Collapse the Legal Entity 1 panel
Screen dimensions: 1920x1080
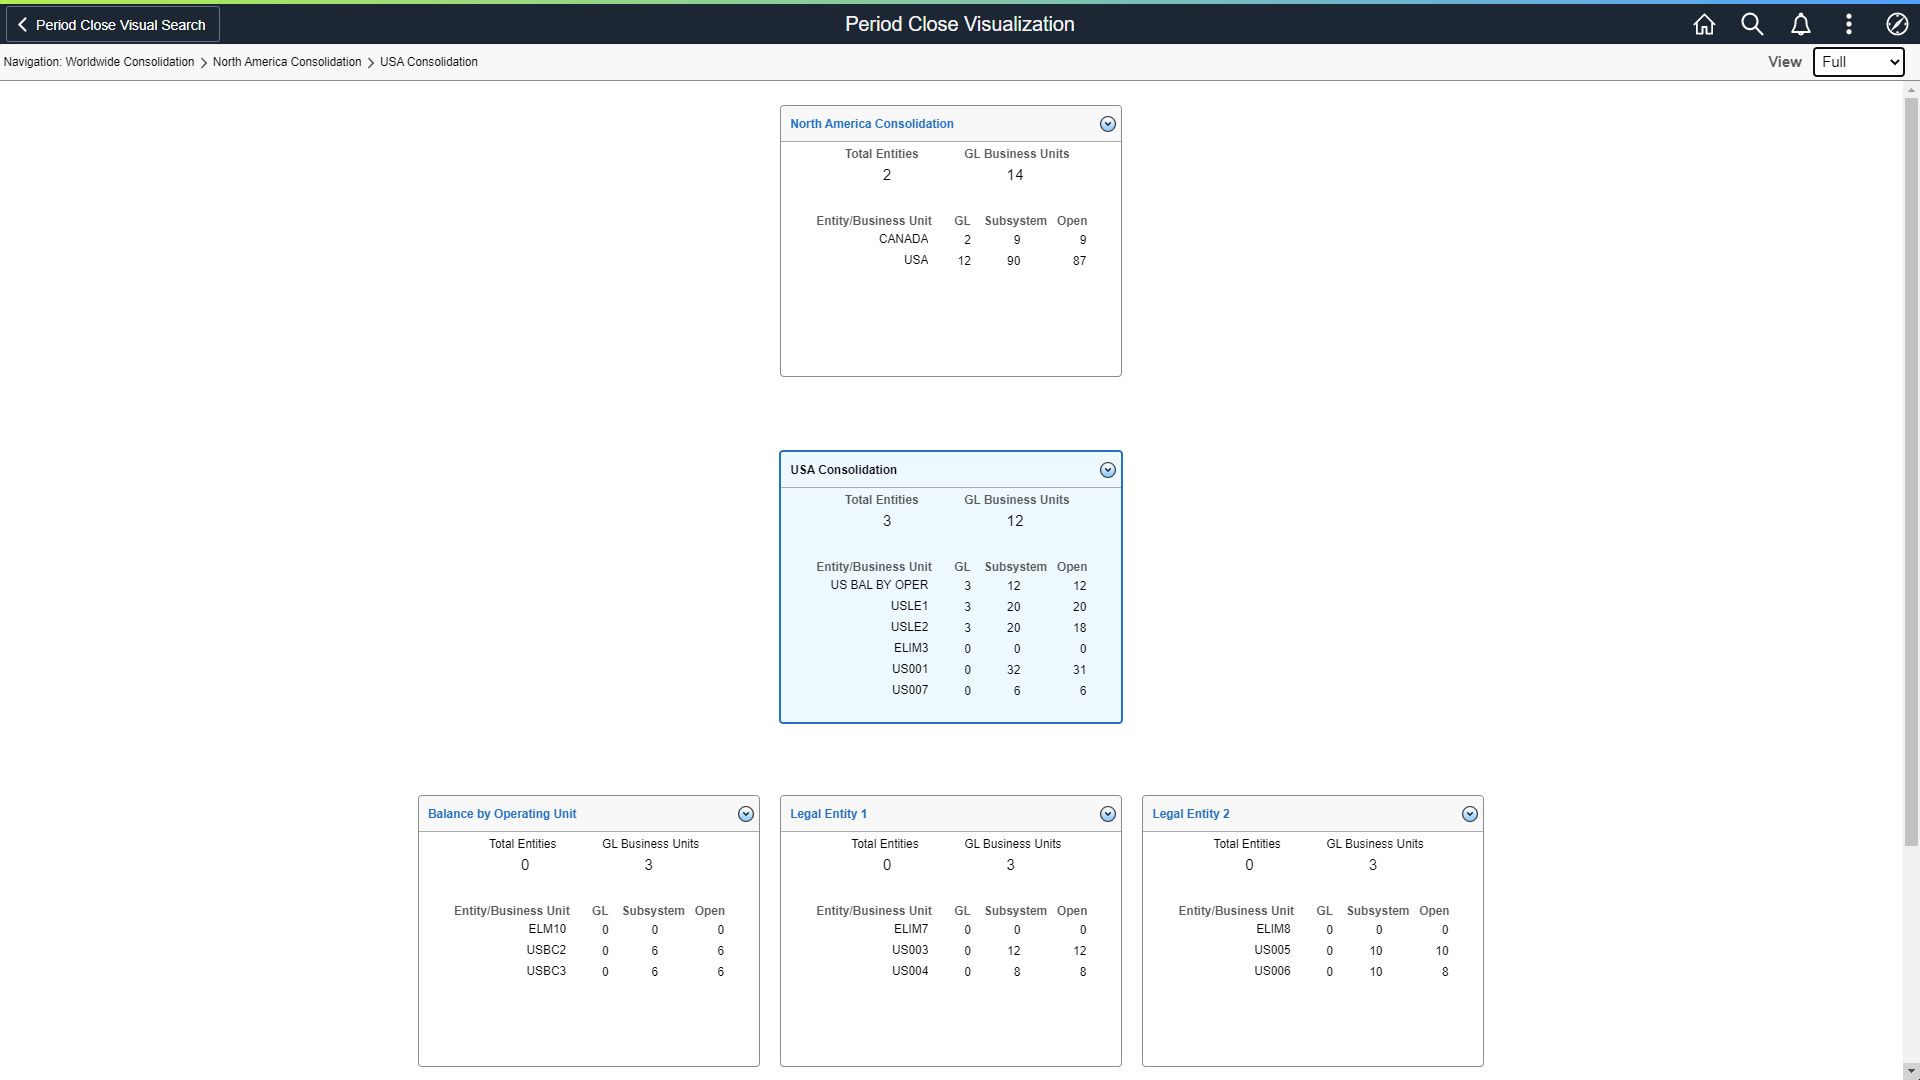(x=1108, y=814)
